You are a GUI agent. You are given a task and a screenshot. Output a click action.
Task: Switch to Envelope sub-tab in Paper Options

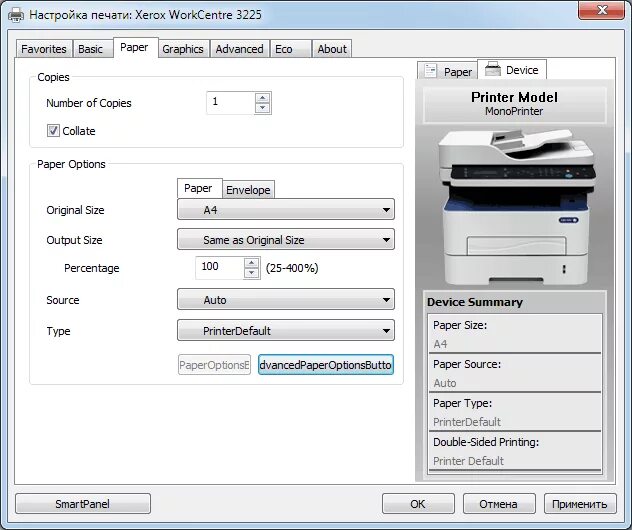point(248,189)
